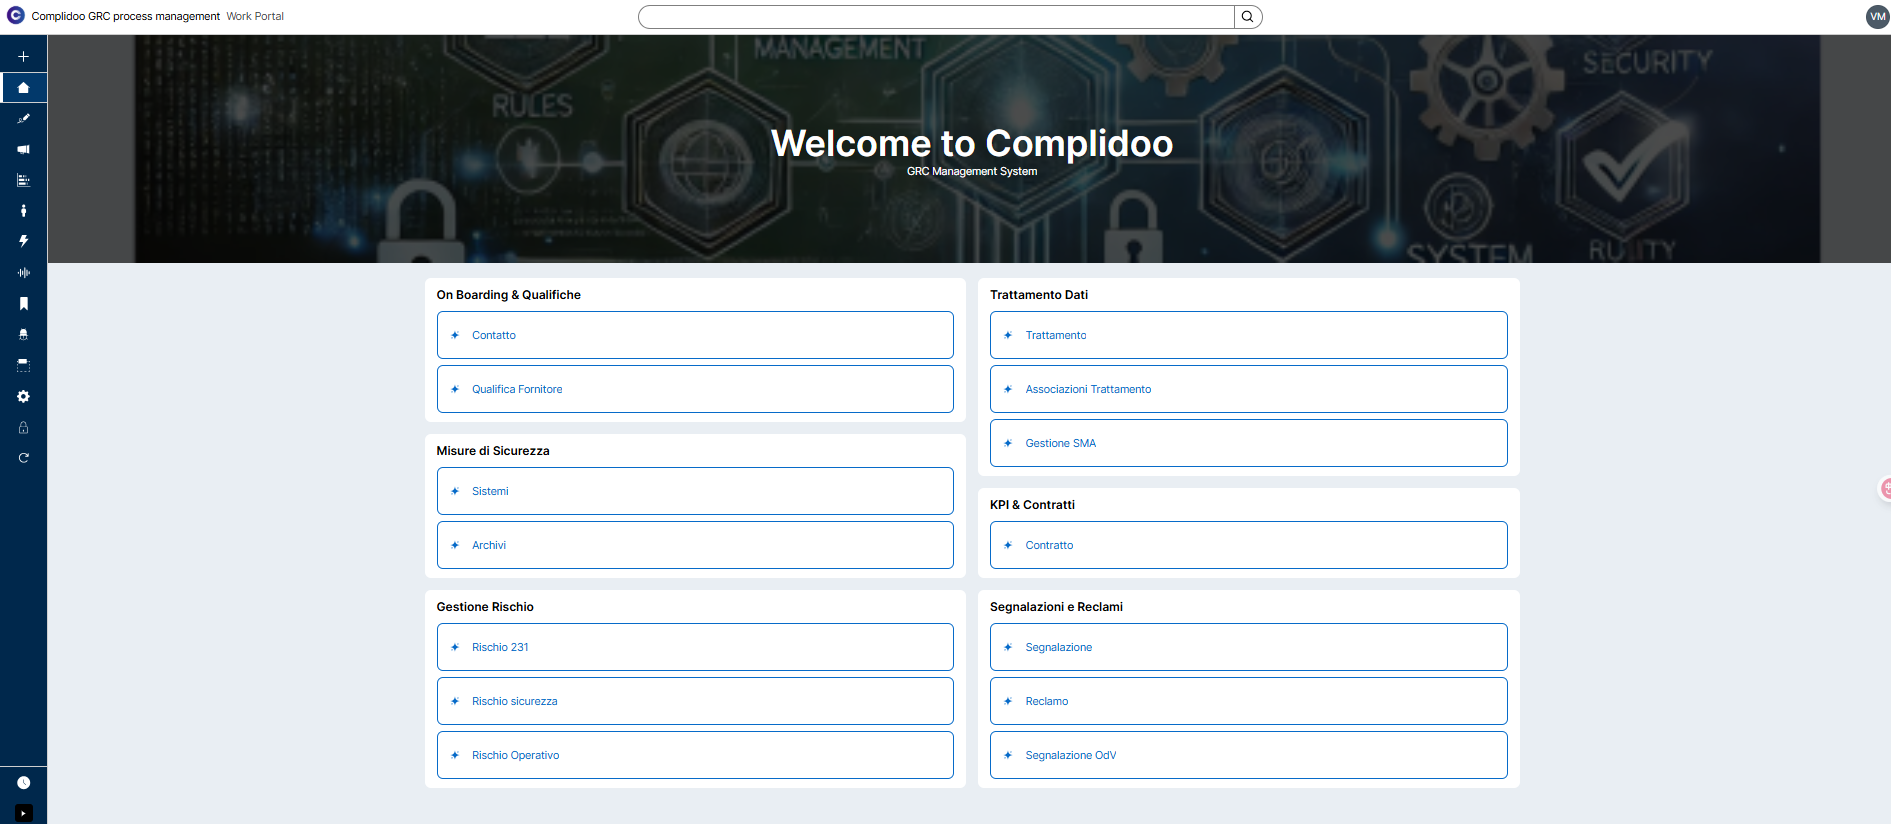1891x824 pixels.
Task: Click the Welcome to Complidoo banner title
Action: tap(972, 144)
